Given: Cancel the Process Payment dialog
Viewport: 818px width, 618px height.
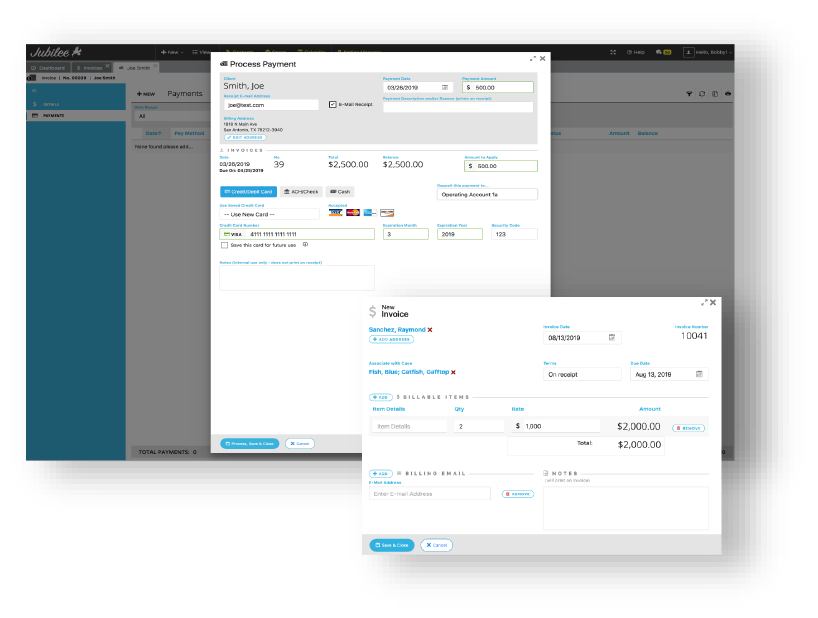Looking at the screenshot, I should coord(299,444).
